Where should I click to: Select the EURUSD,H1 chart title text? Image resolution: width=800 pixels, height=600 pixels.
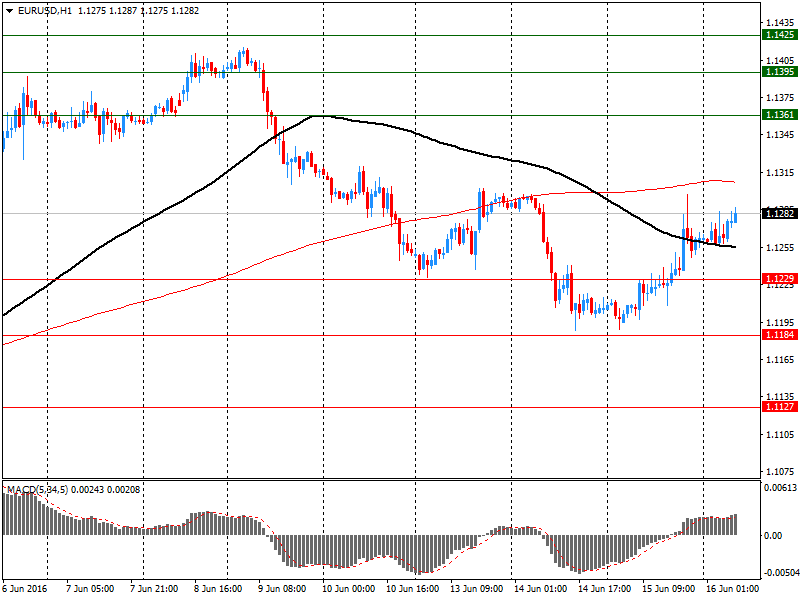click(44, 11)
